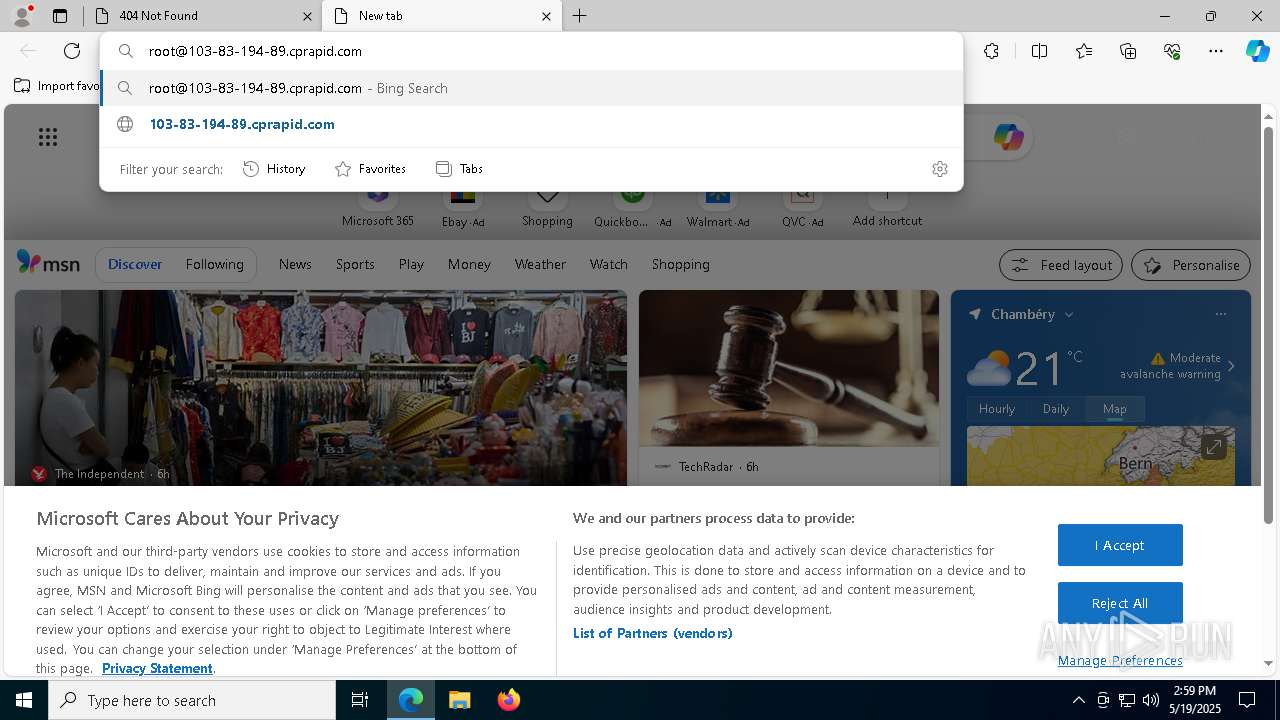Open the tab actions menu icon

pyautogui.click(x=60, y=16)
